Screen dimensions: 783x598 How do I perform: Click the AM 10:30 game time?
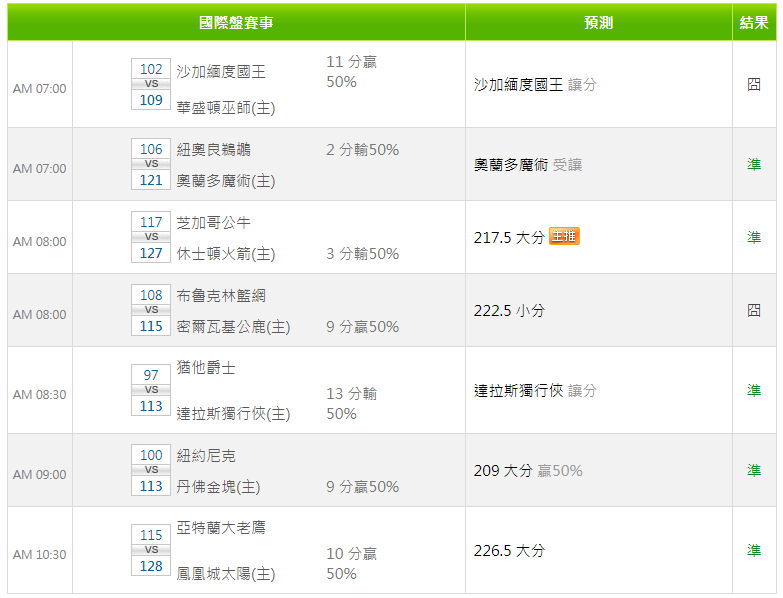[x=39, y=555]
